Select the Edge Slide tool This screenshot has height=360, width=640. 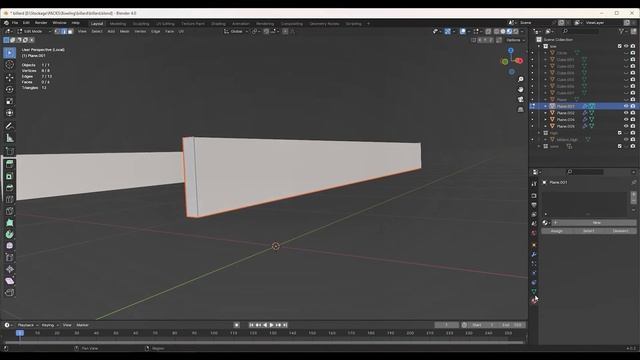(9, 258)
